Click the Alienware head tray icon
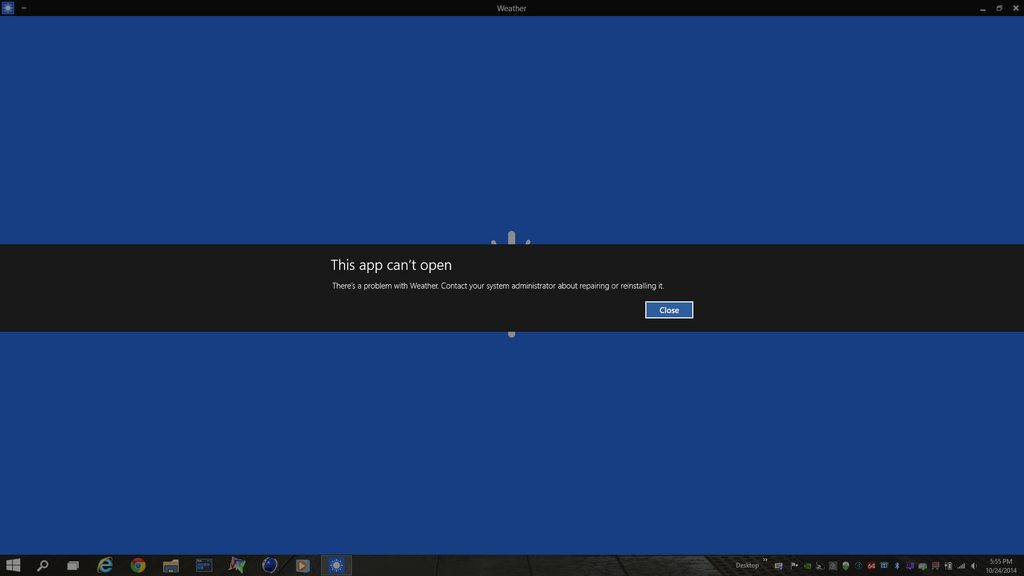Viewport: 1024px width, 576px height. [x=846, y=566]
